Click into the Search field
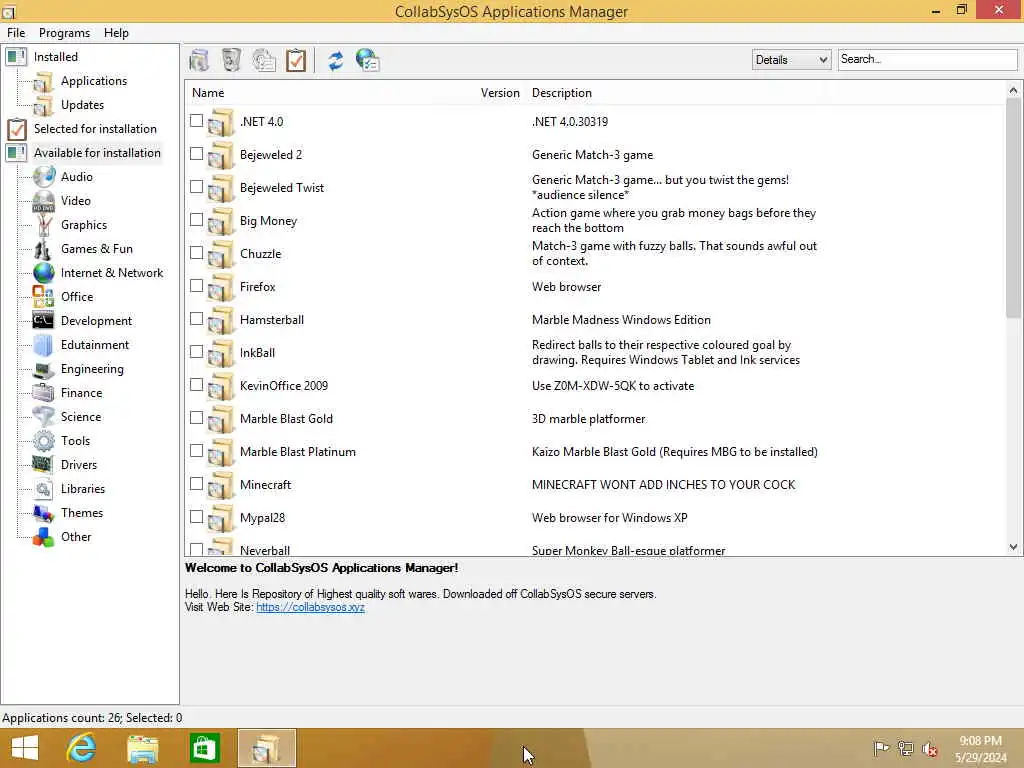 pyautogui.click(x=927, y=59)
